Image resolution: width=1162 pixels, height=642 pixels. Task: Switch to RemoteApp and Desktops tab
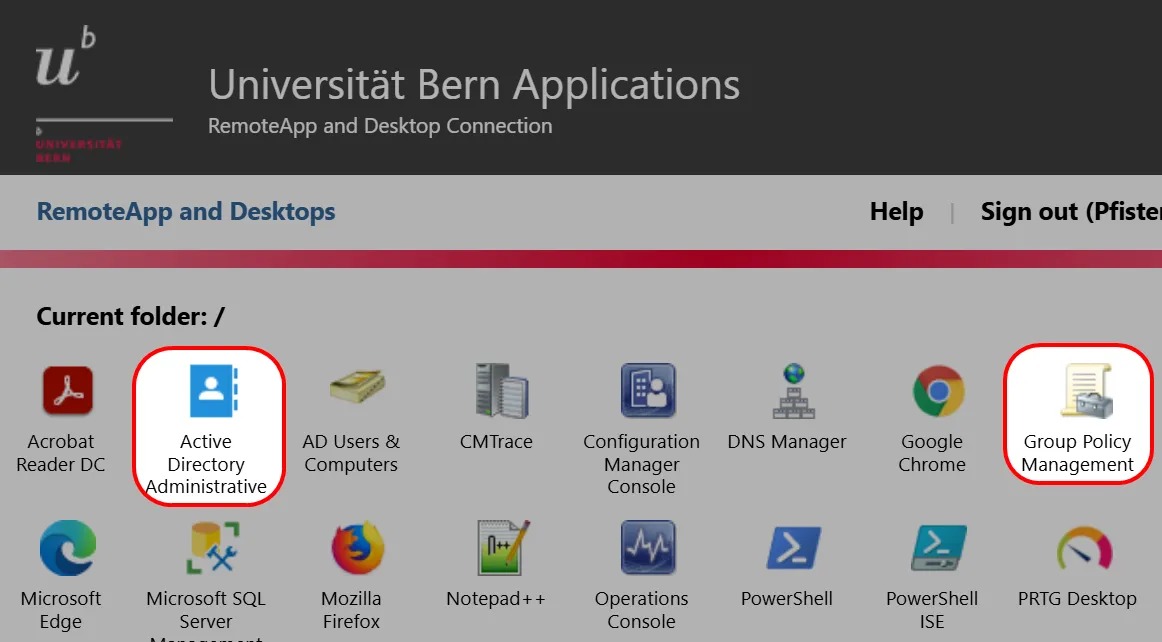(x=186, y=211)
